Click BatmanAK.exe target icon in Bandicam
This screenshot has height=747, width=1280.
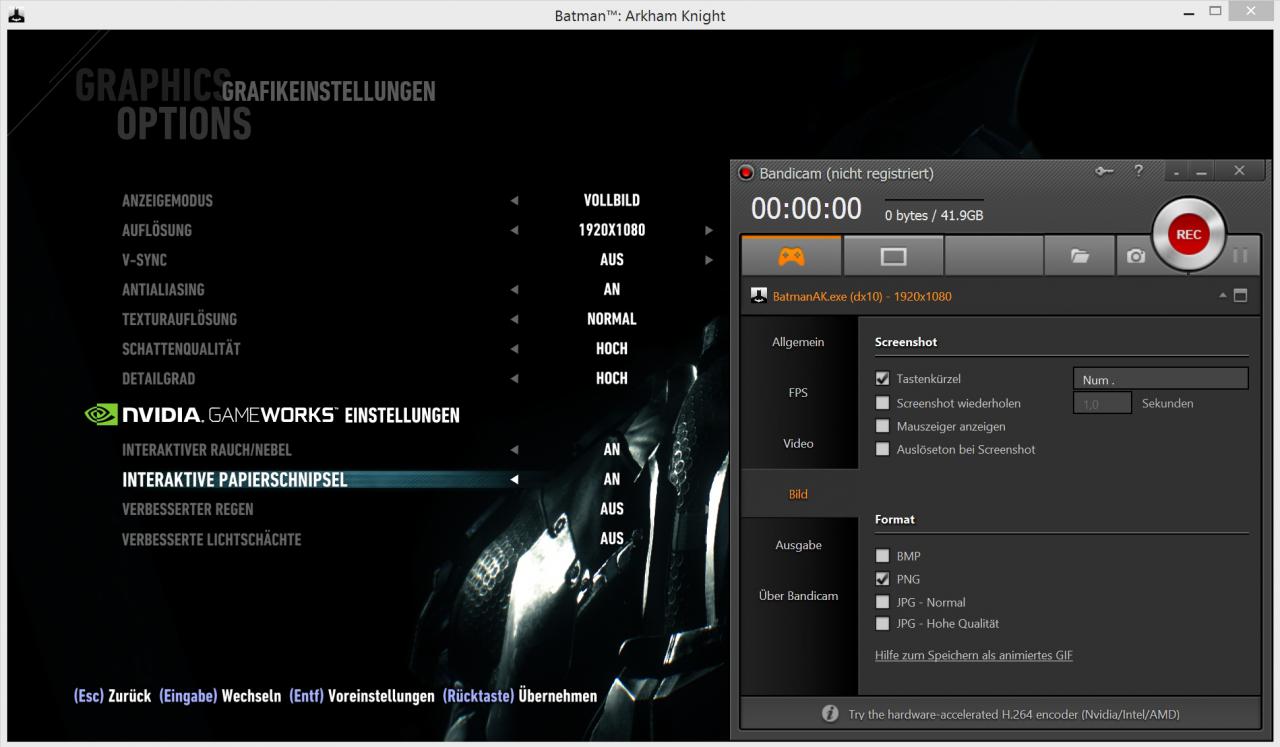pyautogui.click(x=758, y=296)
